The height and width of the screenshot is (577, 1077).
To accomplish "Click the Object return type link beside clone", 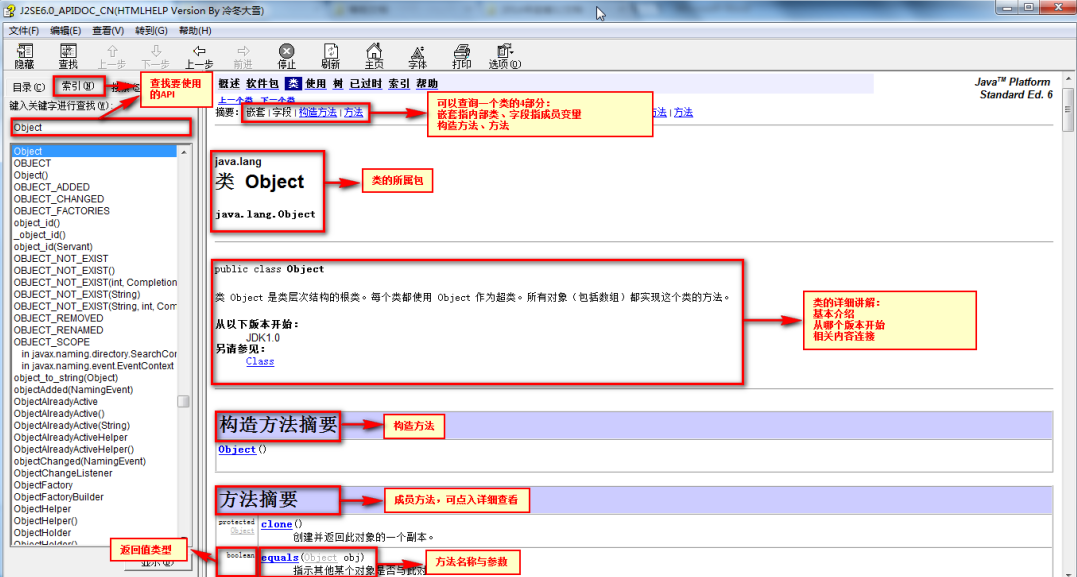I will 242,531.
